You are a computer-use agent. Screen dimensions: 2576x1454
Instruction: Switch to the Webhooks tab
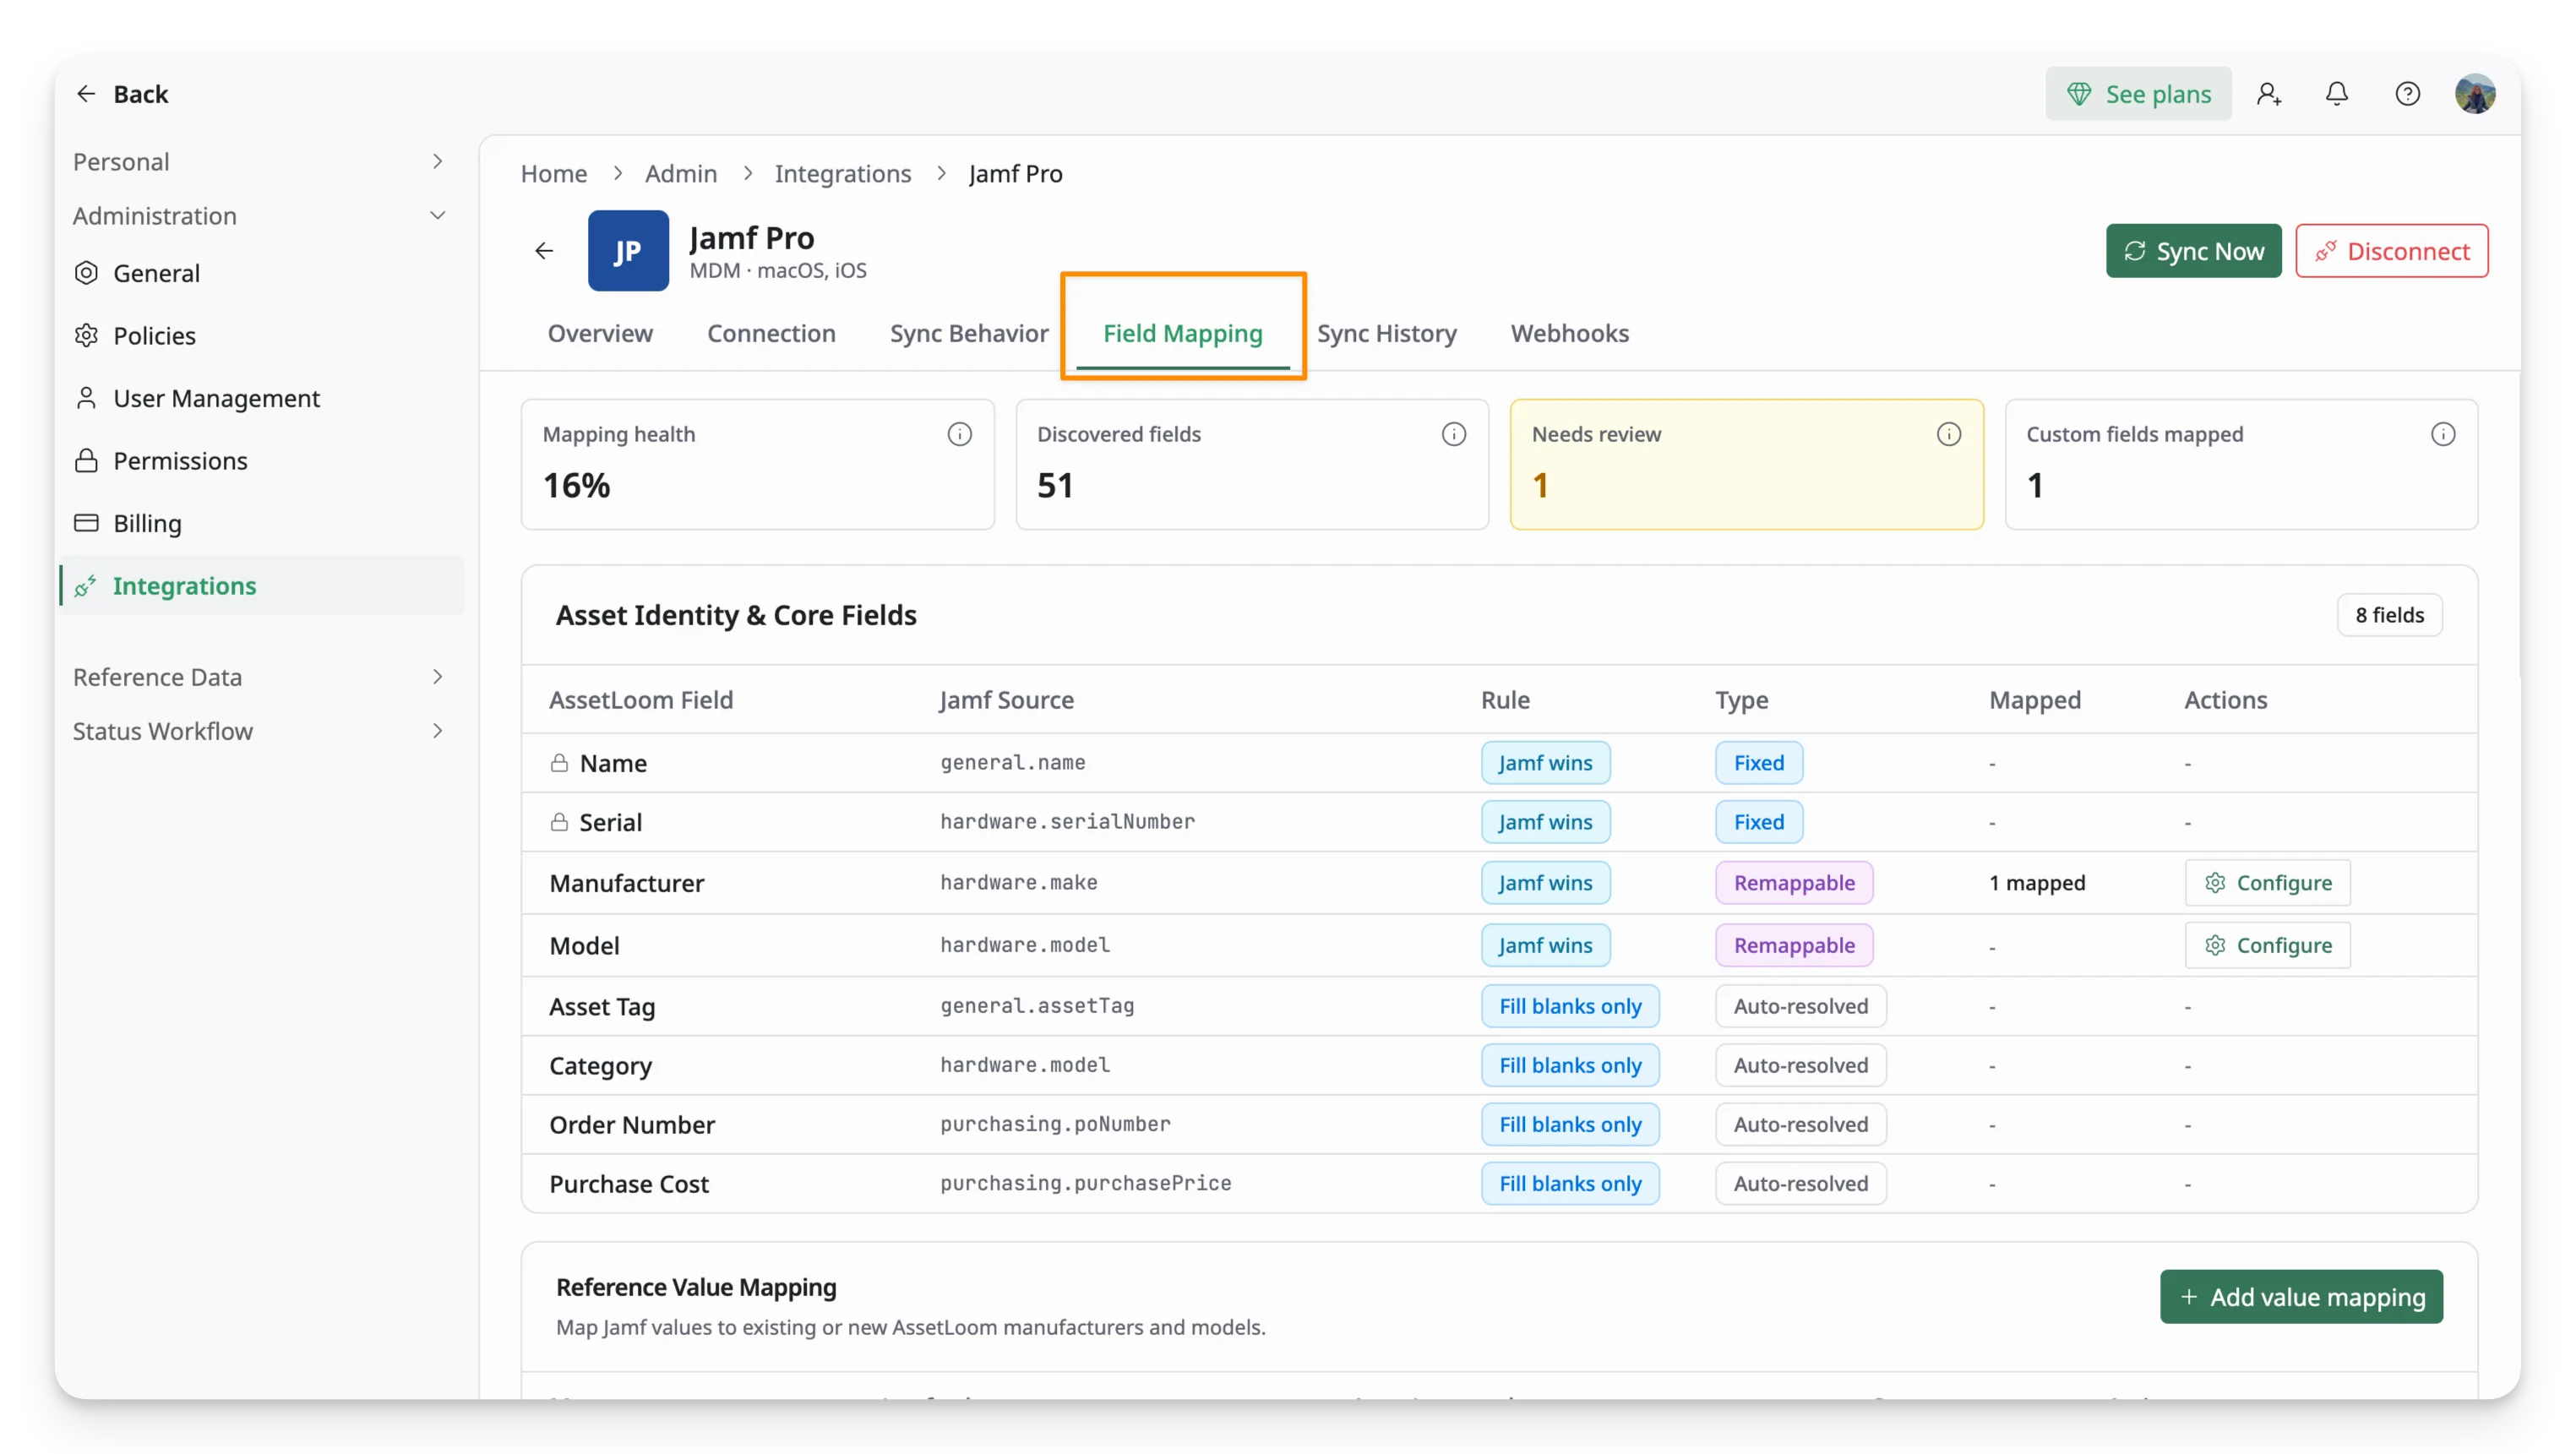1569,333
